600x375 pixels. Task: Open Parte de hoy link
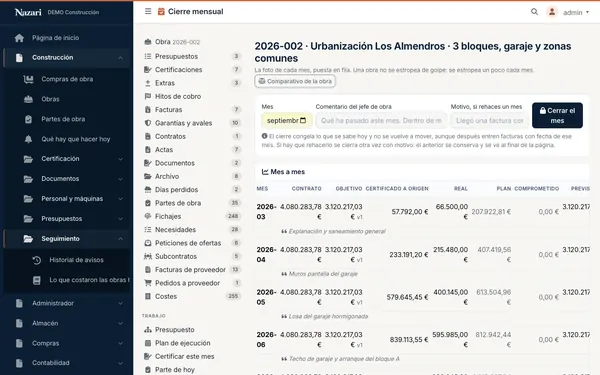pos(174,370)
